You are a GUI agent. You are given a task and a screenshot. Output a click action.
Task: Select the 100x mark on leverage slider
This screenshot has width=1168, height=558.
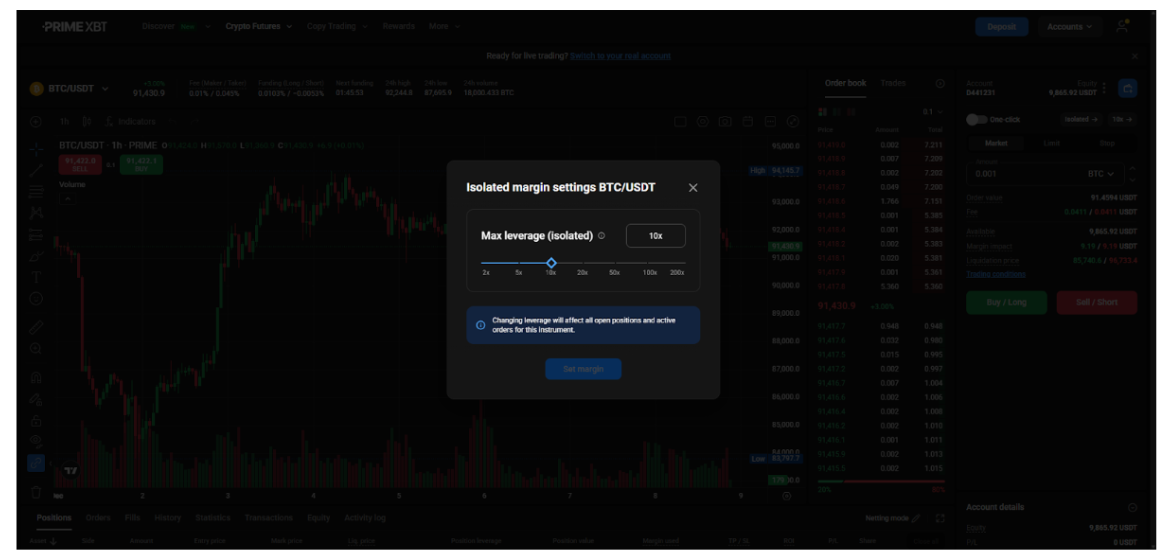pyautogui.click(x=650, y=273)
